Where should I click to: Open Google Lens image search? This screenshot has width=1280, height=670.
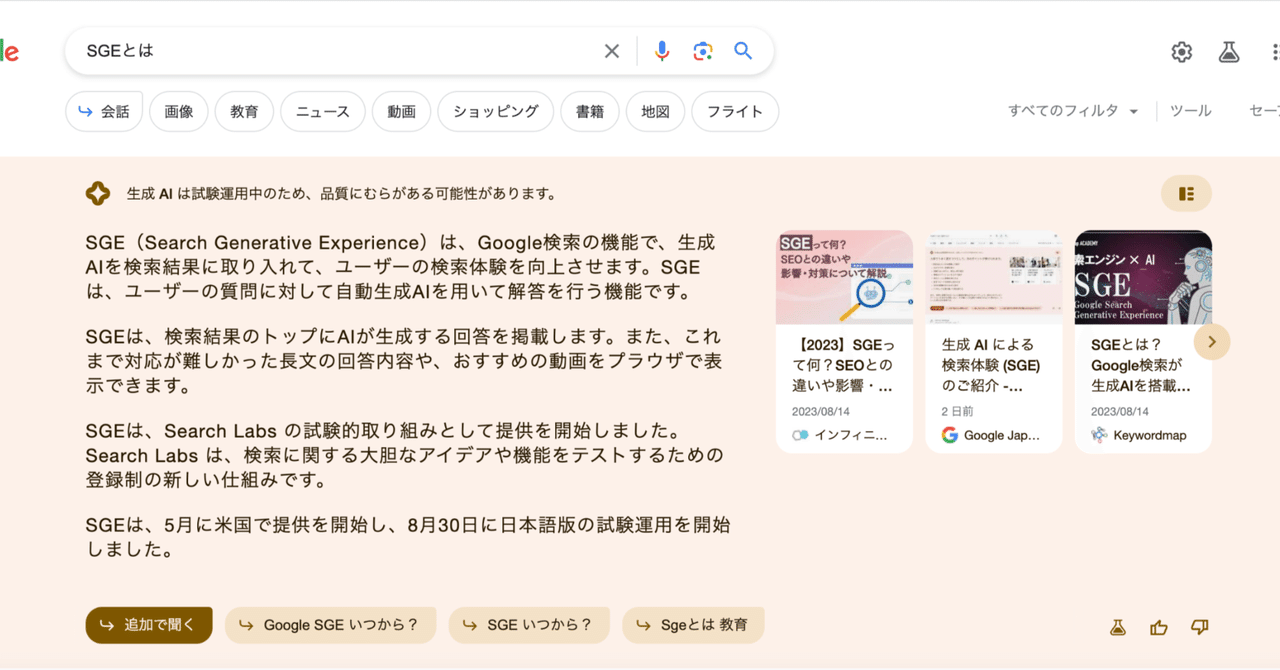click(702, 50)
